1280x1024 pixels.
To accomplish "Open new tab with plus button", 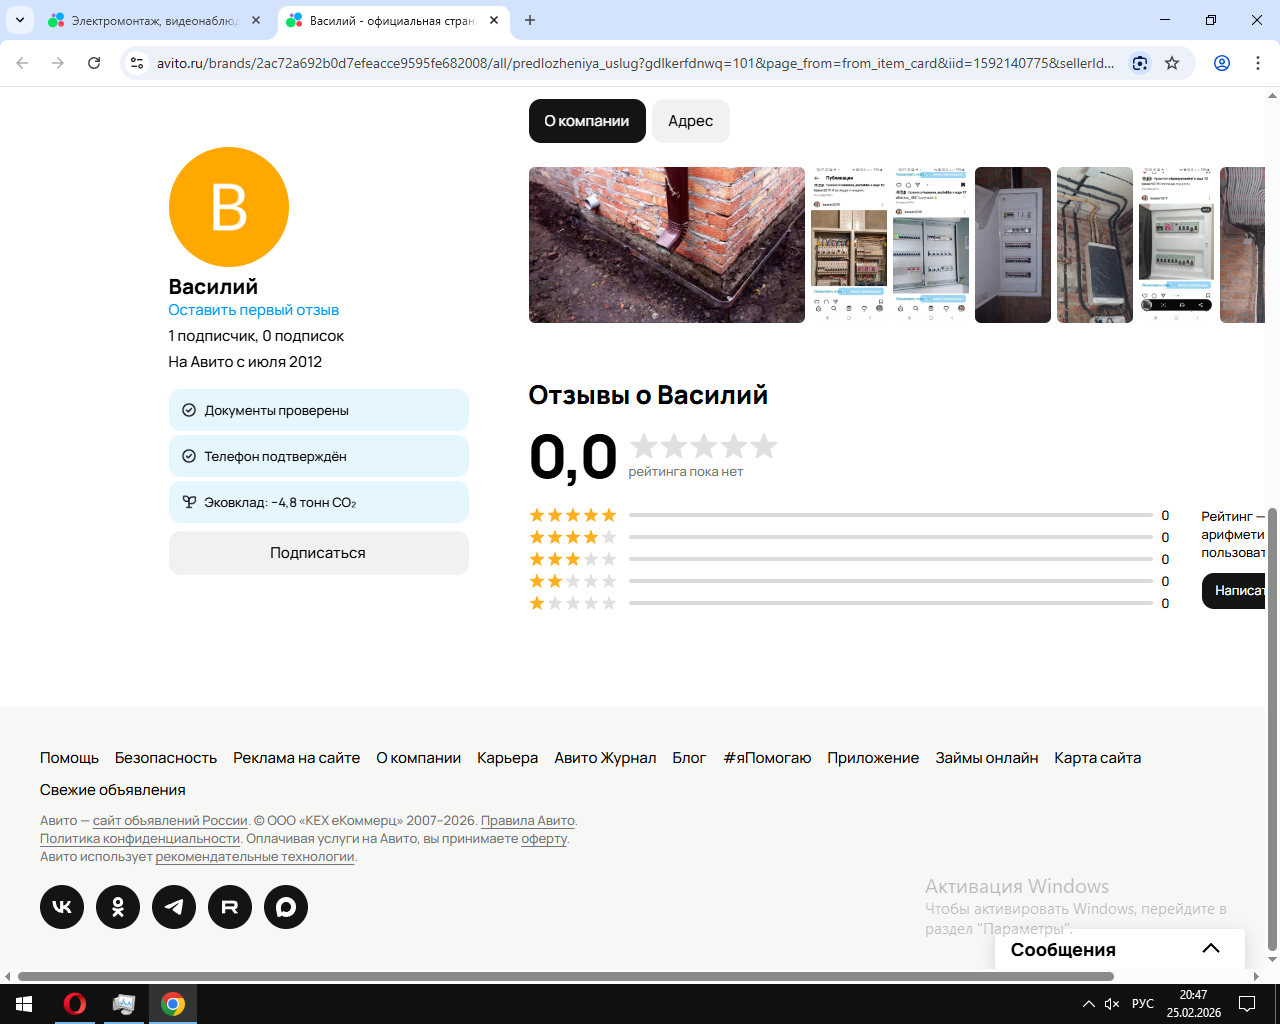I will tap(530, 20).
